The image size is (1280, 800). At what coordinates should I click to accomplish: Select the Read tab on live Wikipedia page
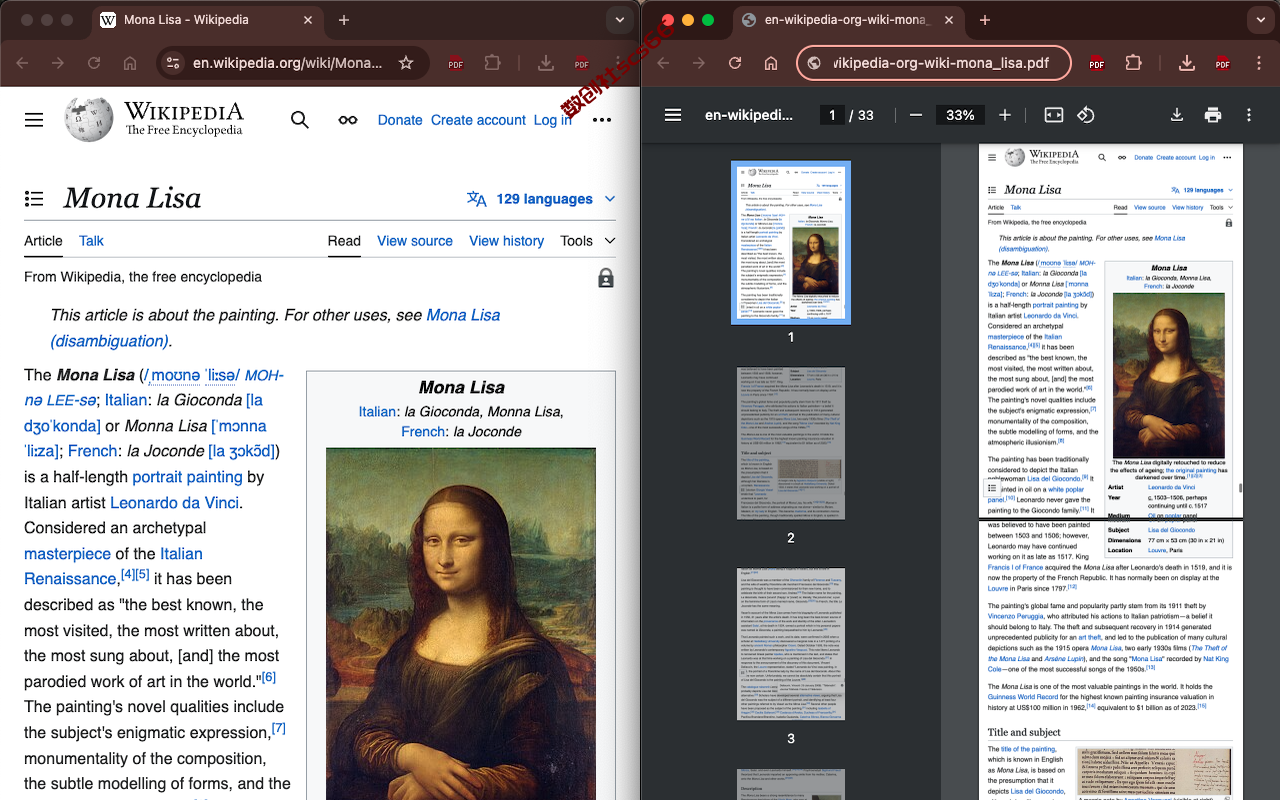coord(344,241)
